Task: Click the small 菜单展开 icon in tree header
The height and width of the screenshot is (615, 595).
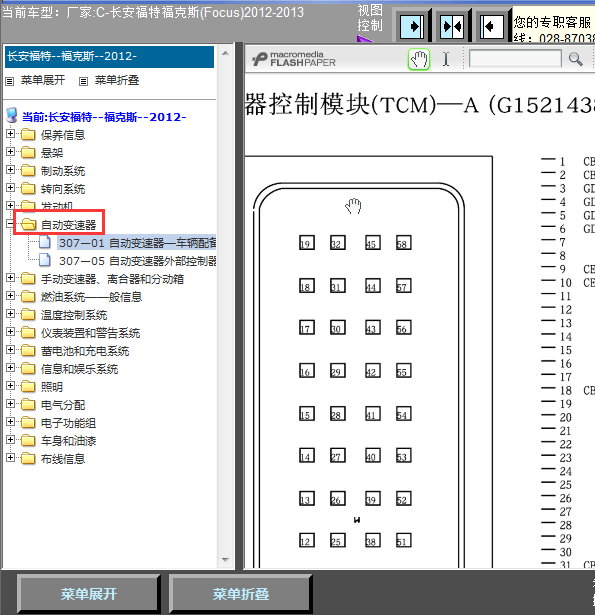Action: 10,81
